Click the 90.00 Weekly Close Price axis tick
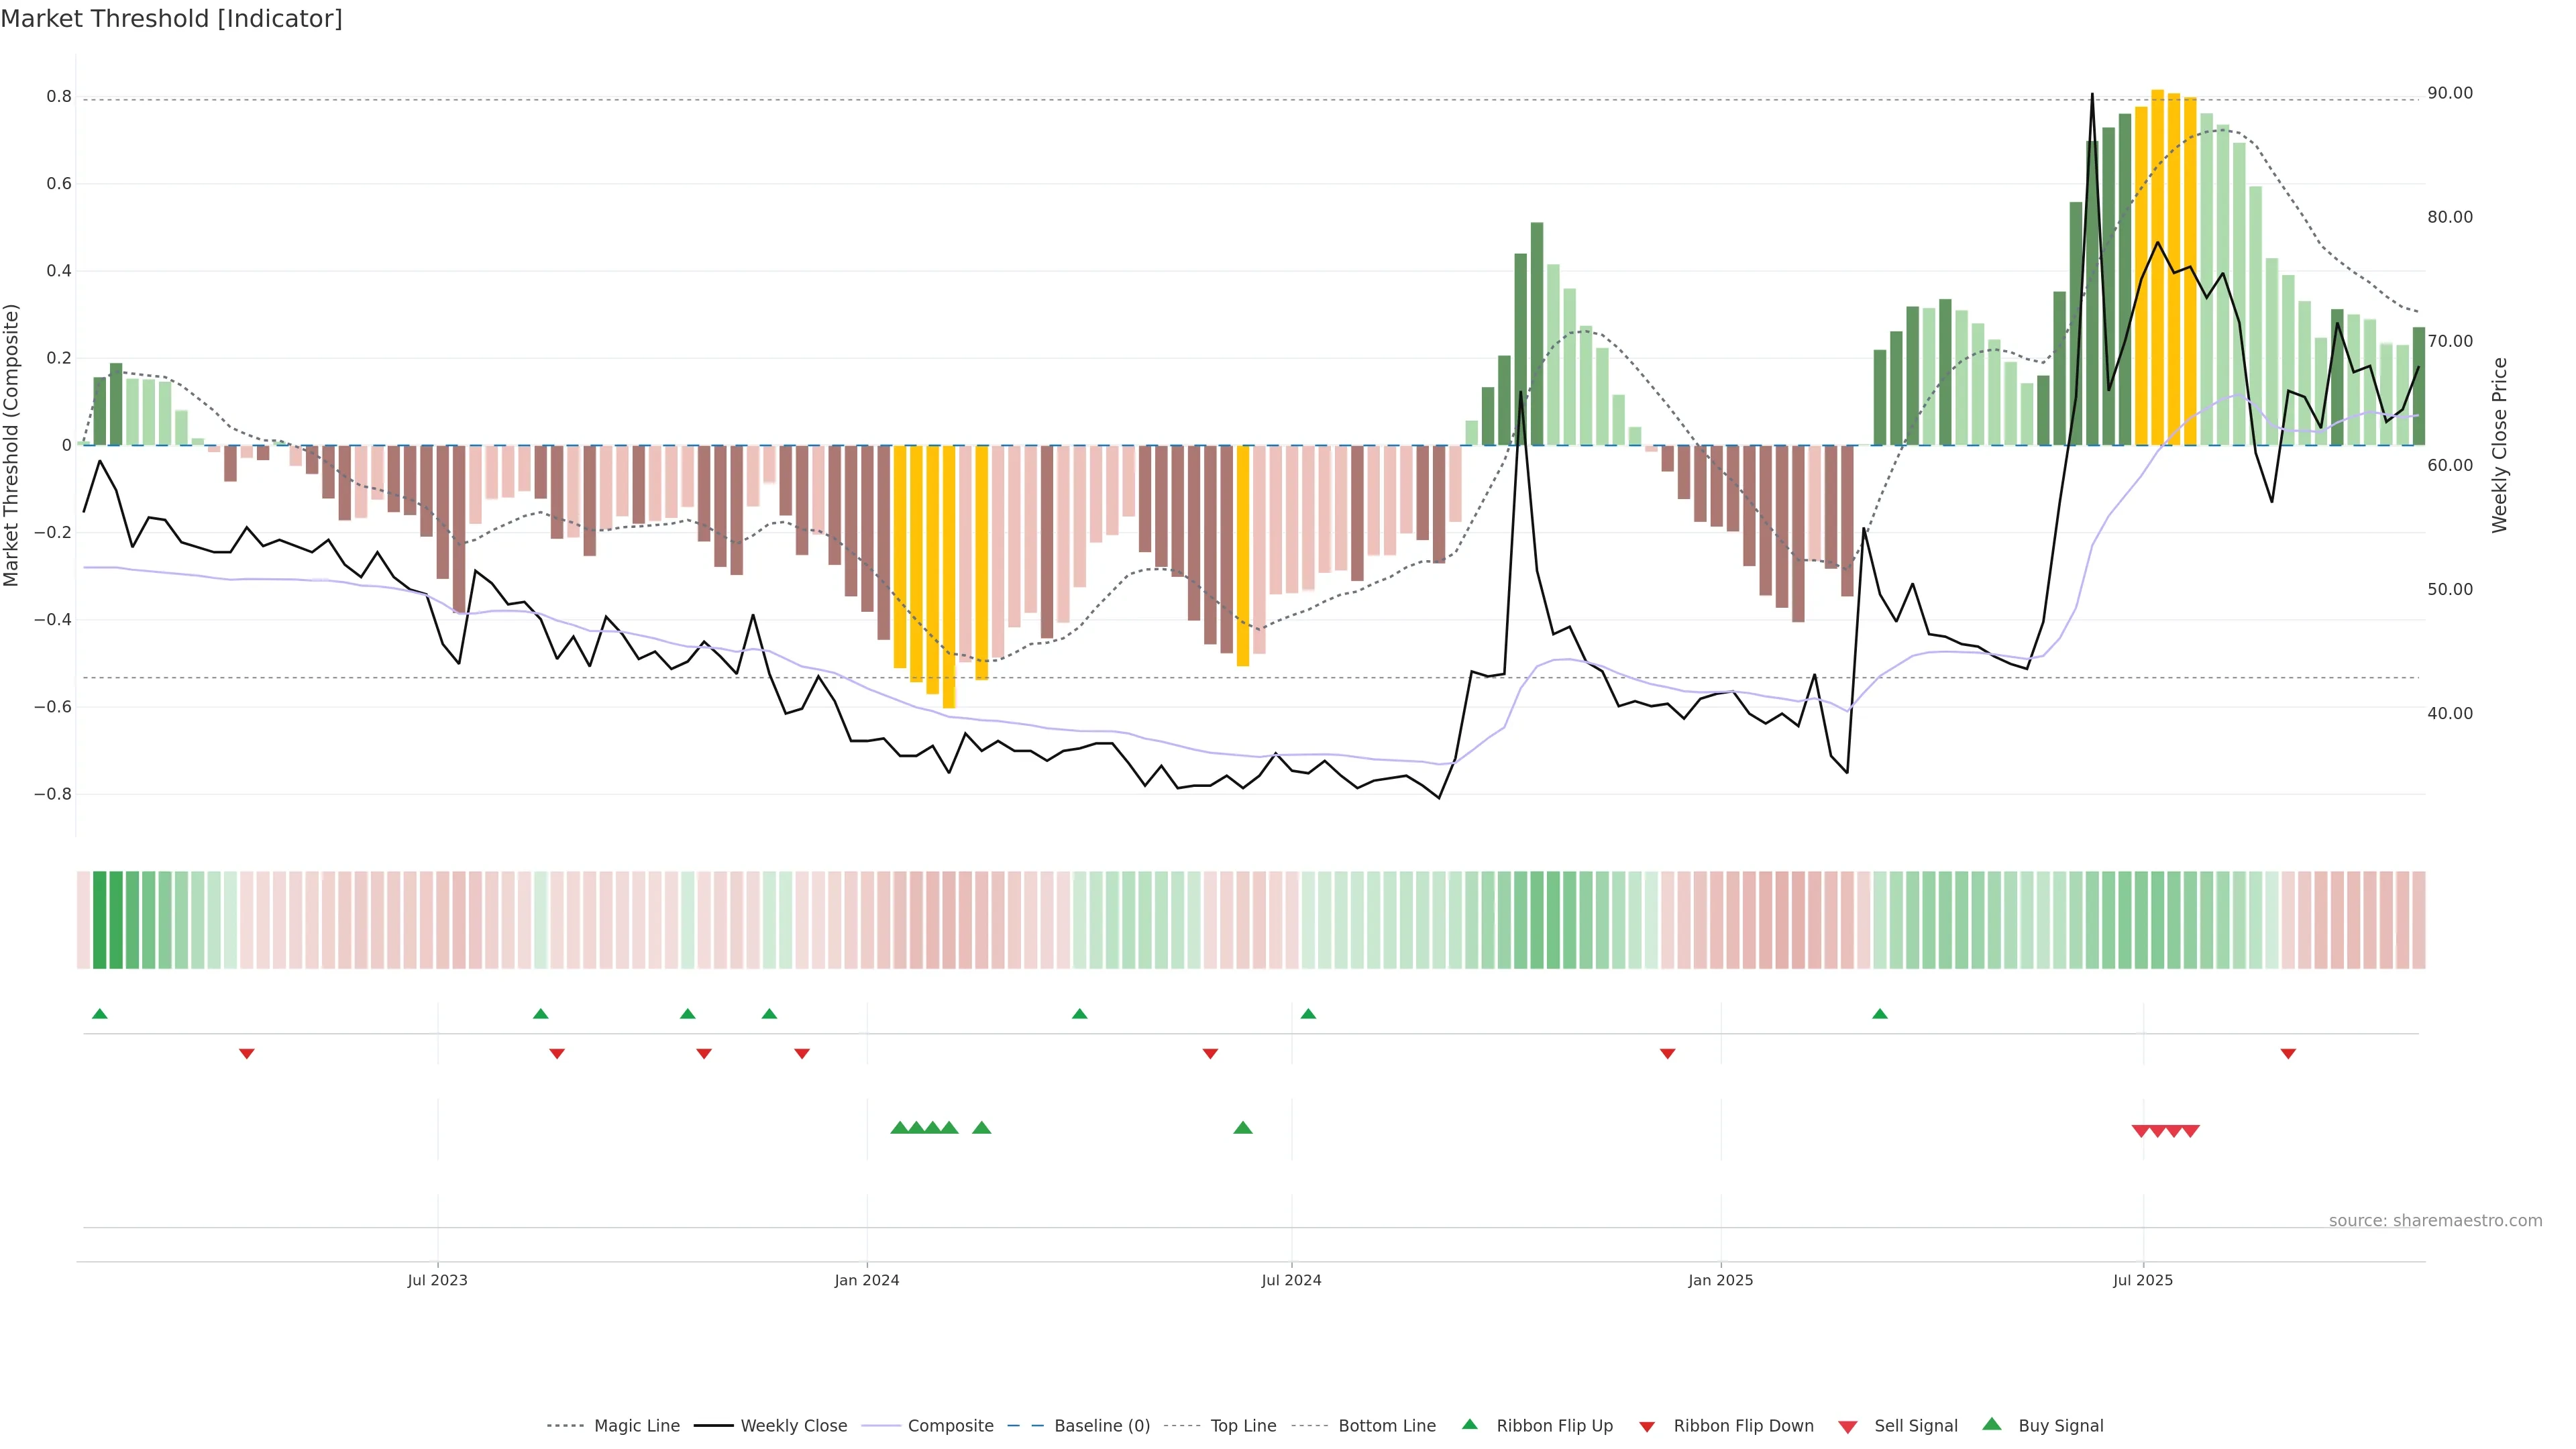The image size is (2576, 1449). coord(2450,93)
